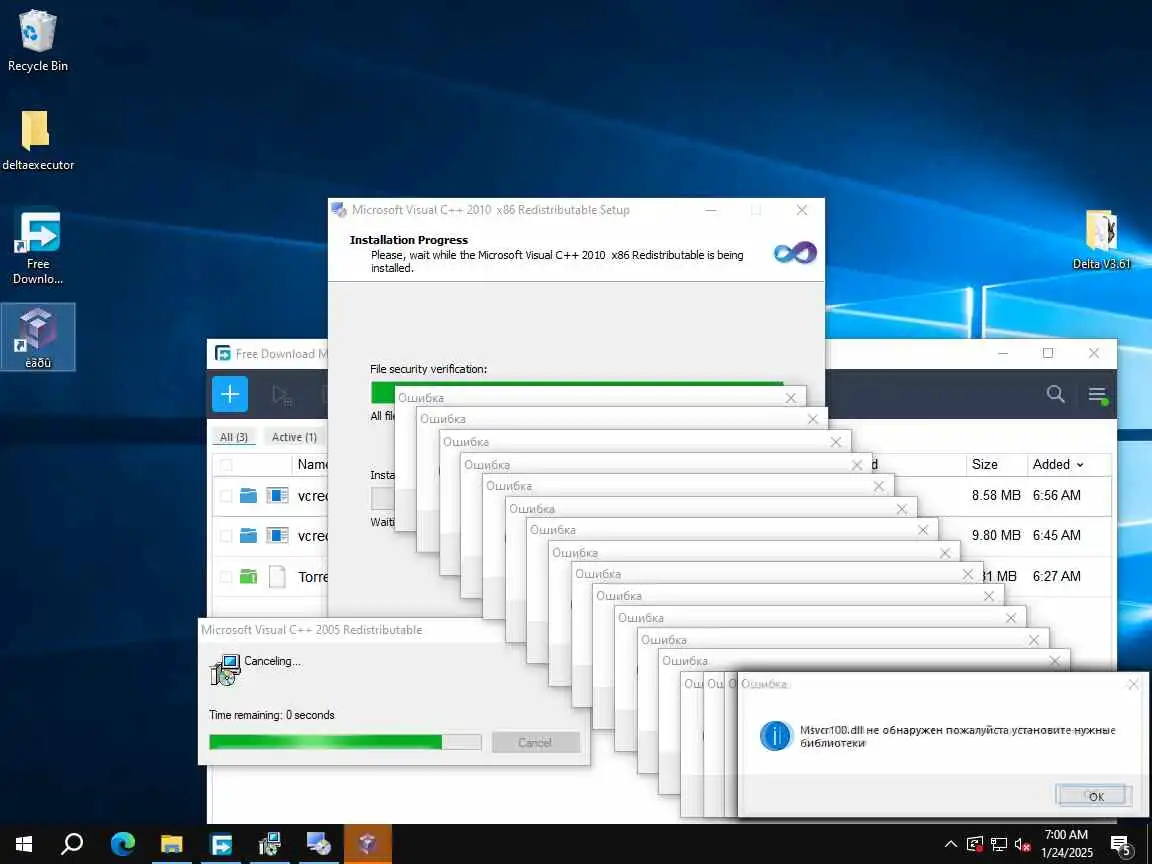Click the Size column header
Viewport: 1152px width, 864px height.
(x=984, y=464)
